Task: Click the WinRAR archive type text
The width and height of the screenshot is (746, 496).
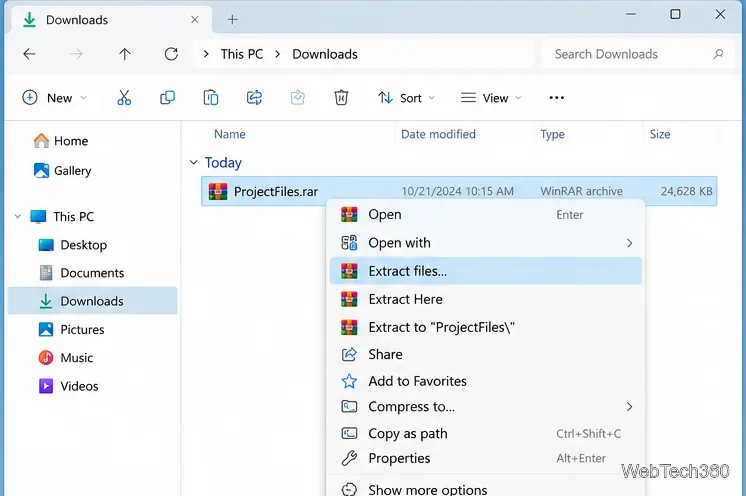Action: tap(581, 191)
